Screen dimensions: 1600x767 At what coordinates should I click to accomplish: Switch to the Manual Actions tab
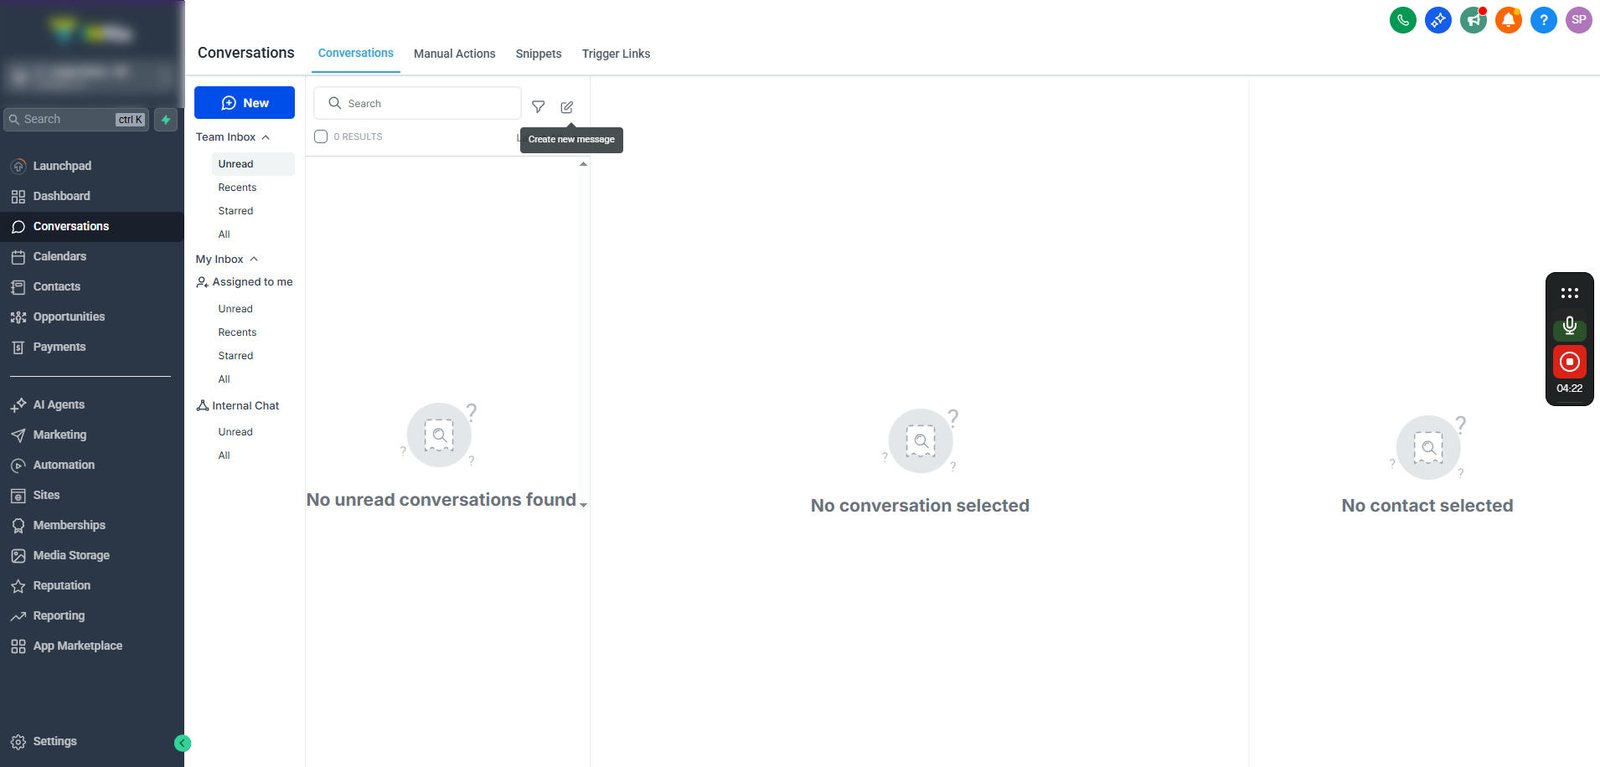(455, 54)
